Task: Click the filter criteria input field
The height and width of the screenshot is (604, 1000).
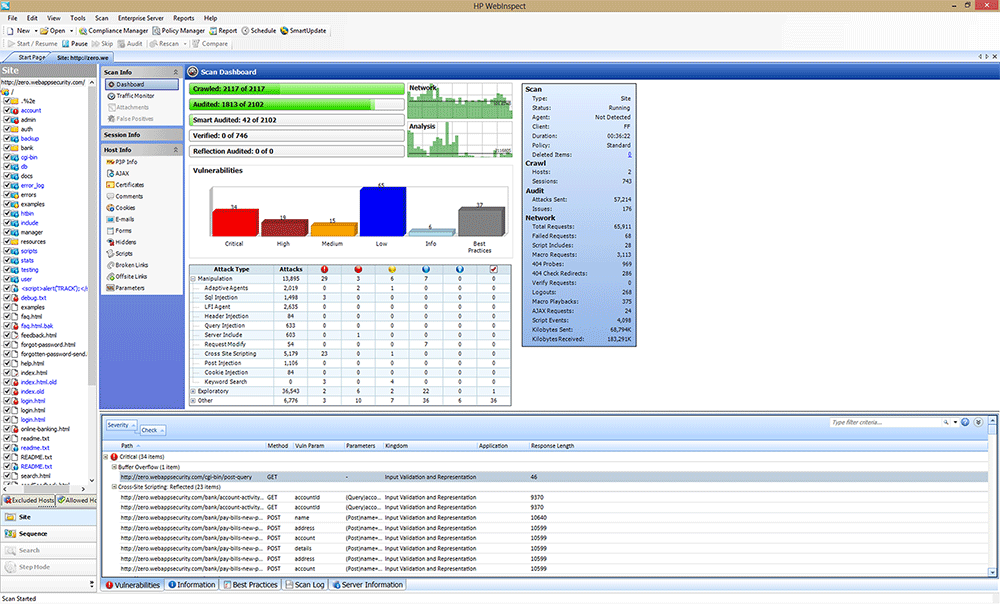Action: click(x=886, y=422)
